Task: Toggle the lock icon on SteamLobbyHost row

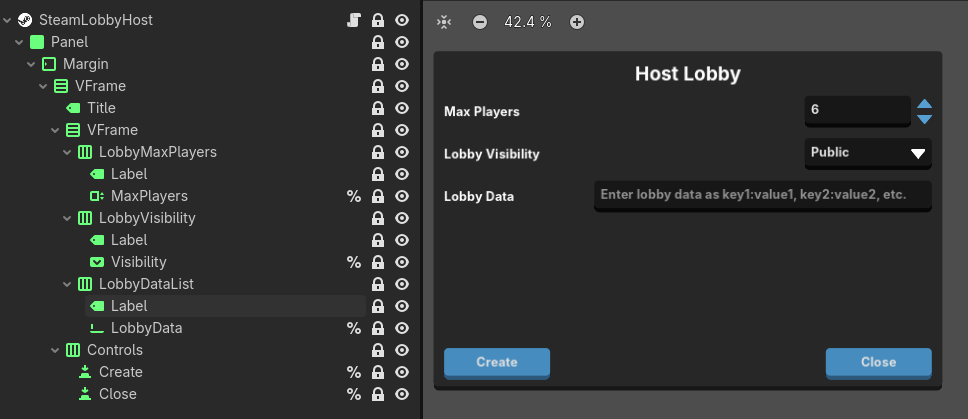Action: (x=378, y=20)
